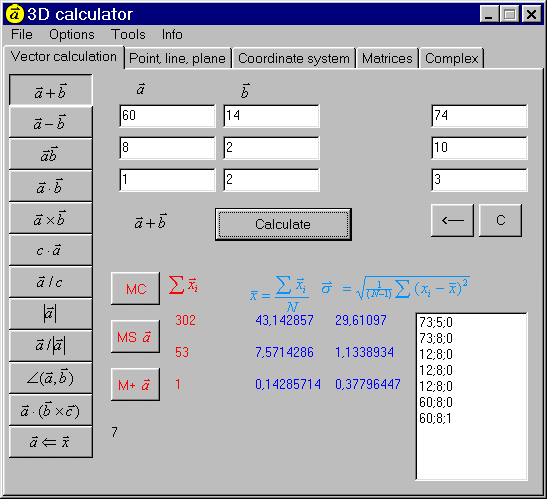
Task: Click the sum value 302
Action: 185,320
